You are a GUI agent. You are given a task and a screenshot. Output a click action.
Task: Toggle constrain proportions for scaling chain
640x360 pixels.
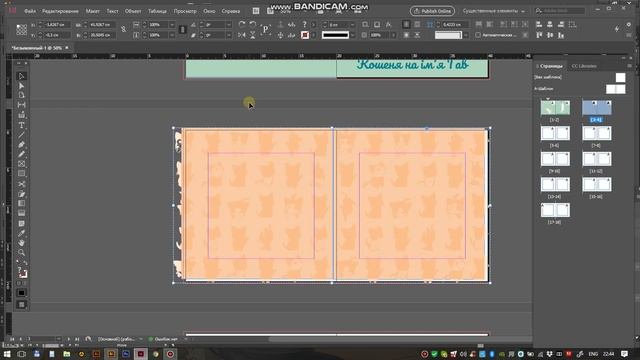pyautogui.click(x=182, y=30)
